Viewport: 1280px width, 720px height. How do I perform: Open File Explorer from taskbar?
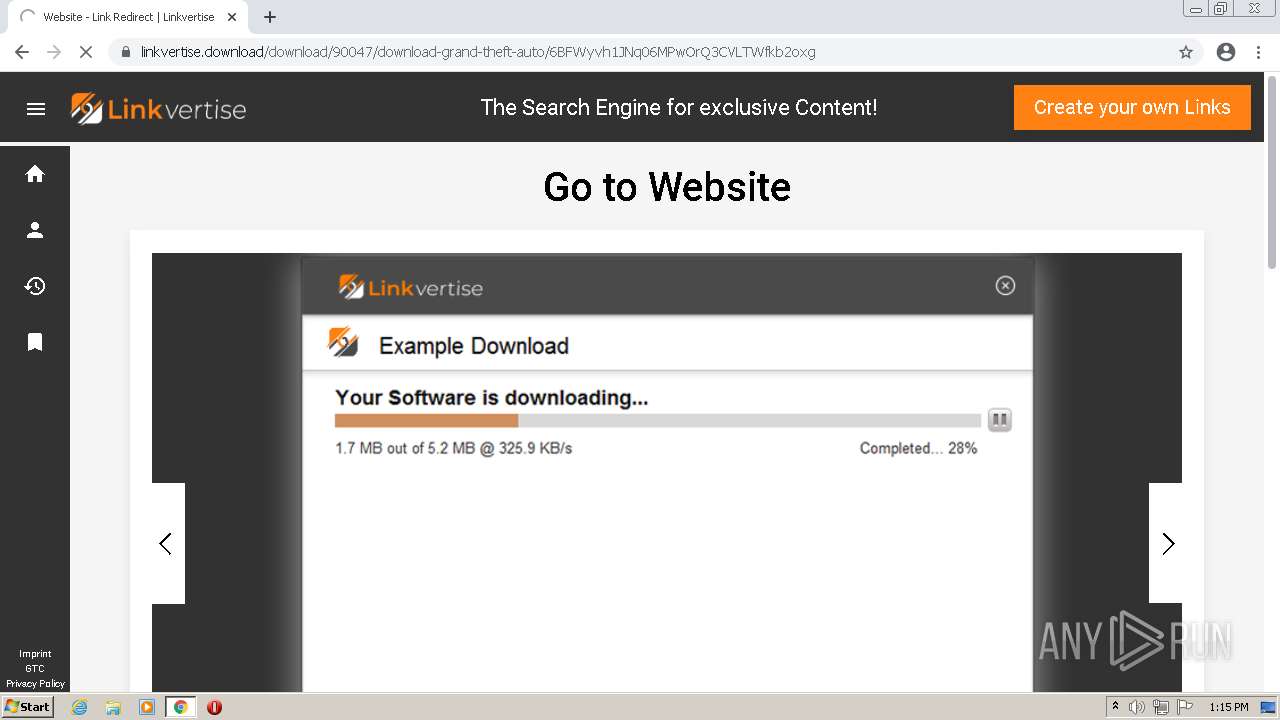(113, 707)
